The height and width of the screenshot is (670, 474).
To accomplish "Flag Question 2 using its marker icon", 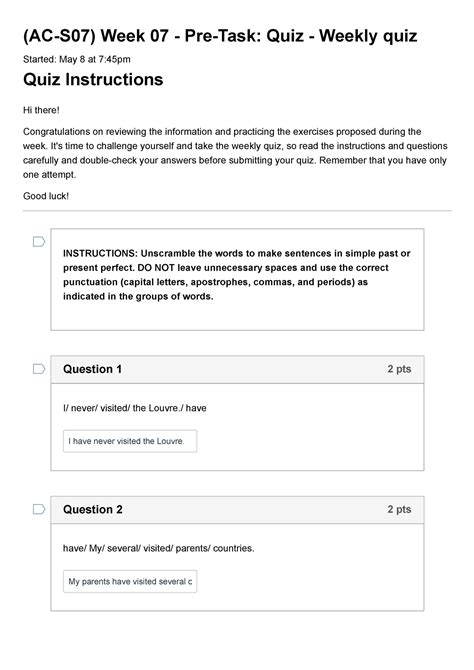I will tap(39, 509).
